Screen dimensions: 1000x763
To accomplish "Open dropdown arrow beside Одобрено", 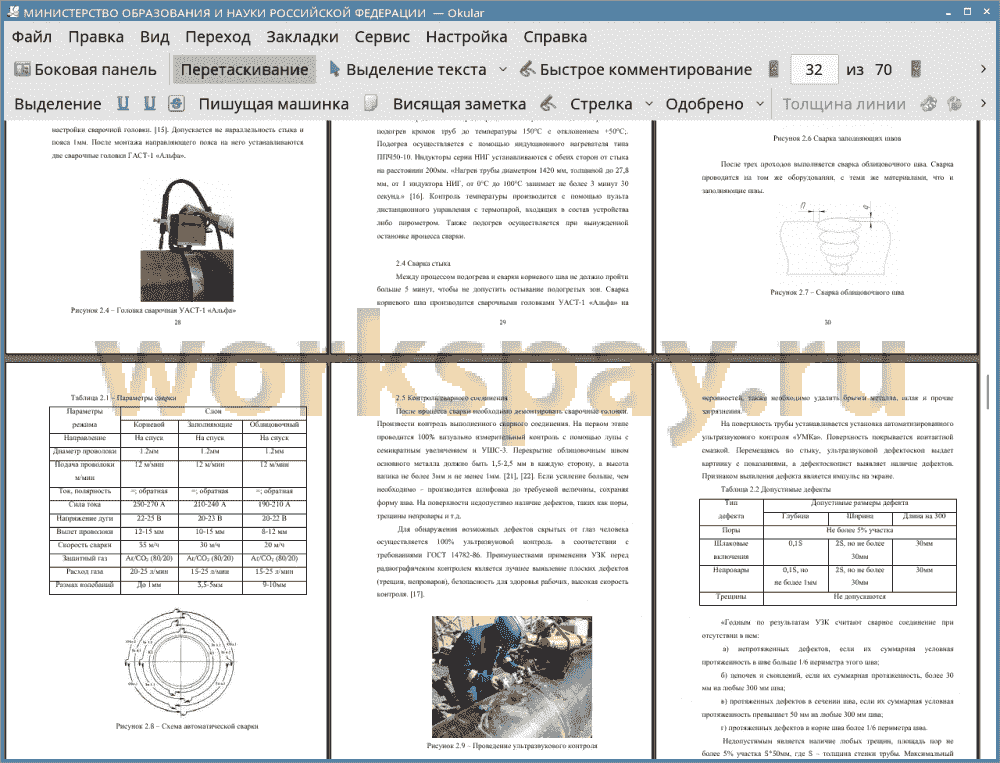I will (x=760, y=103).
